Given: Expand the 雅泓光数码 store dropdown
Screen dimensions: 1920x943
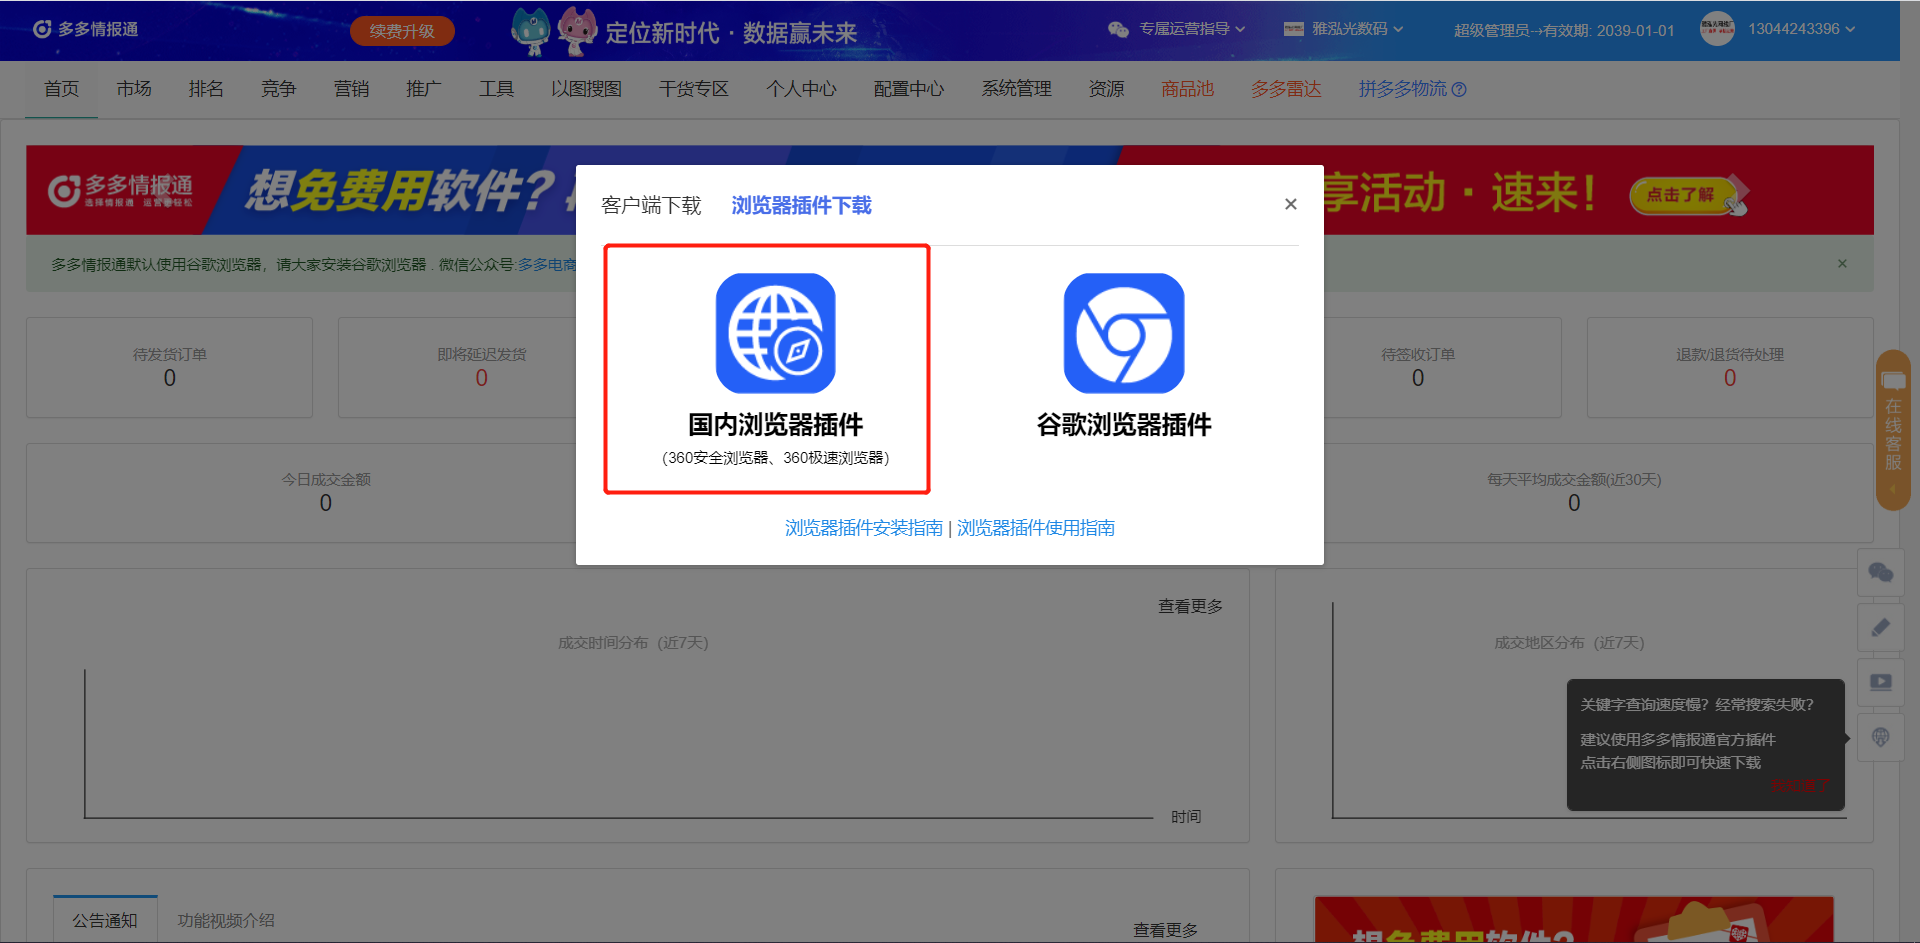Looking at the screenshot, I should [x=1357, y=29].
